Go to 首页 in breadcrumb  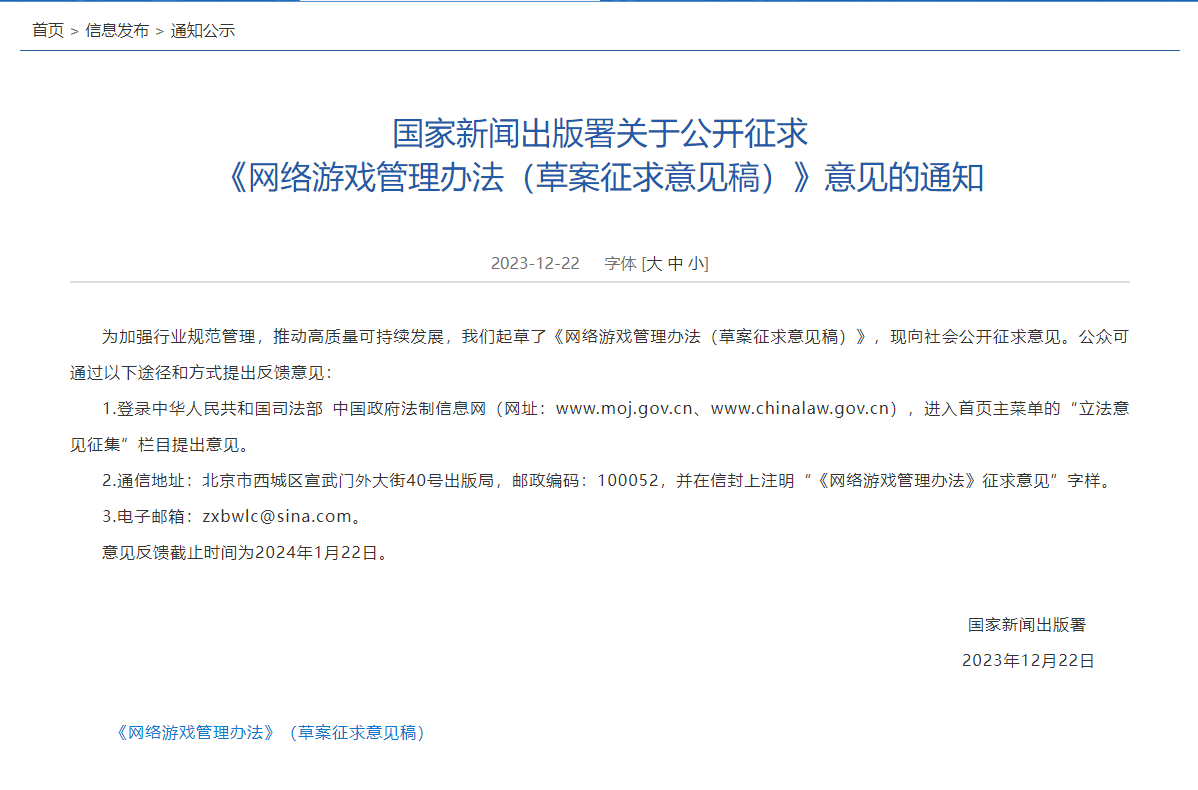pyautogui.click(x=48, y=31)
